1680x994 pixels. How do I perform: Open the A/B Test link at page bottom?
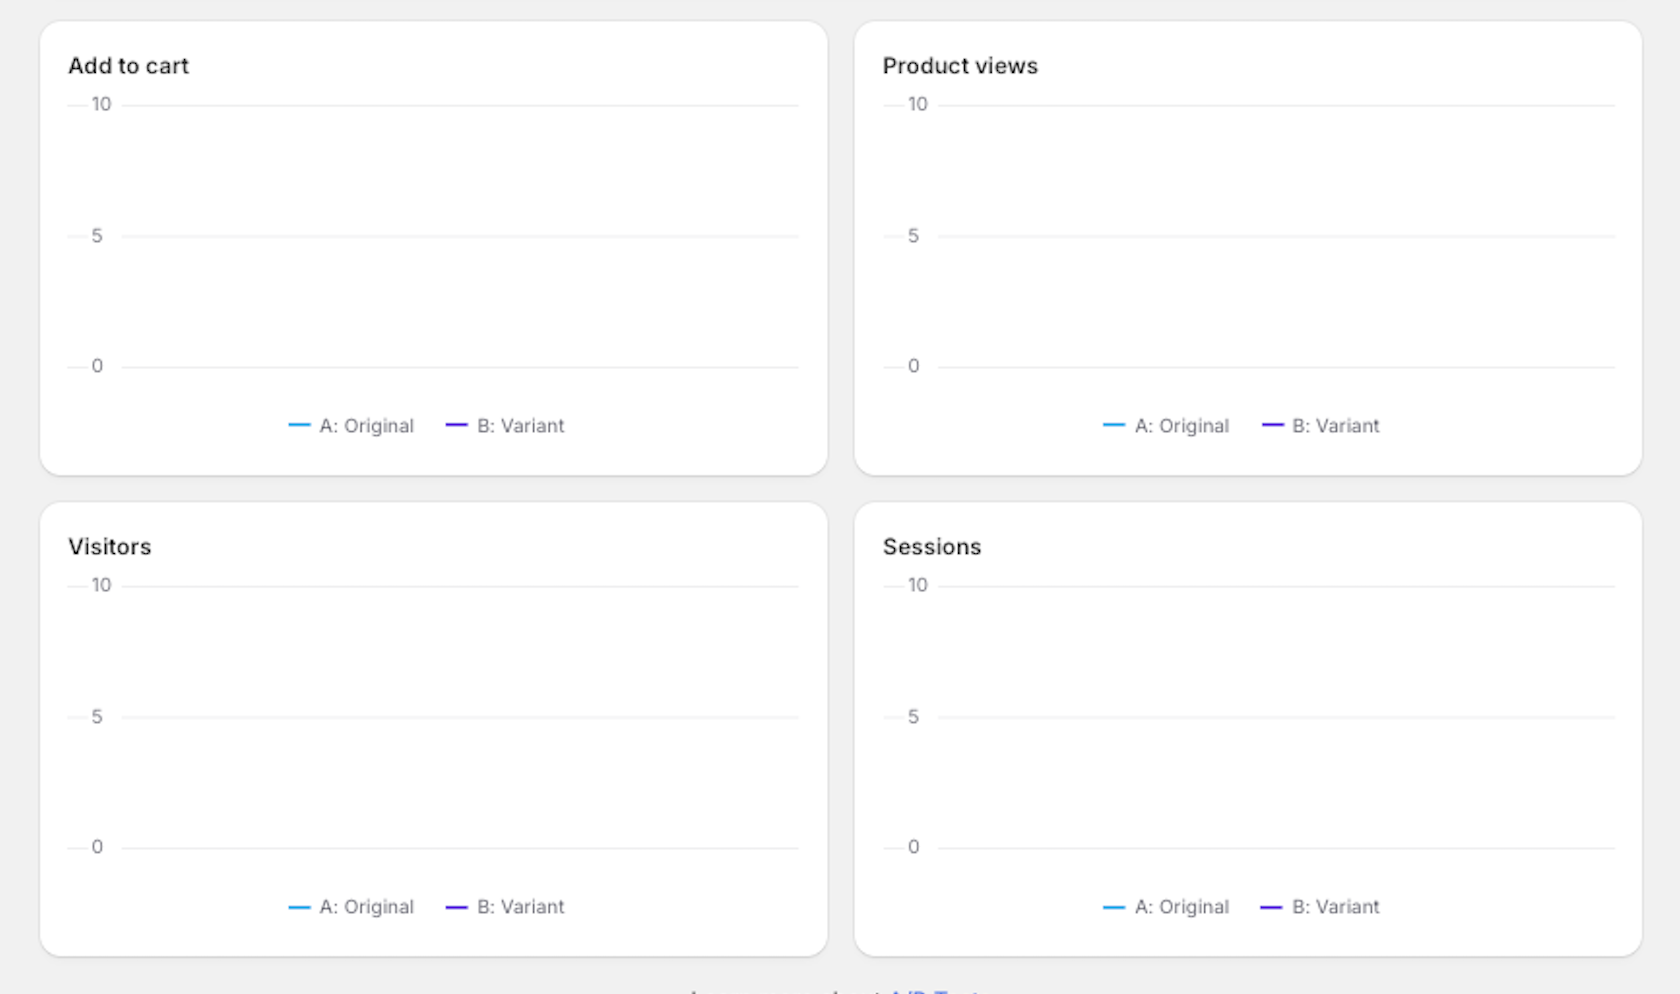pos(935,990)
